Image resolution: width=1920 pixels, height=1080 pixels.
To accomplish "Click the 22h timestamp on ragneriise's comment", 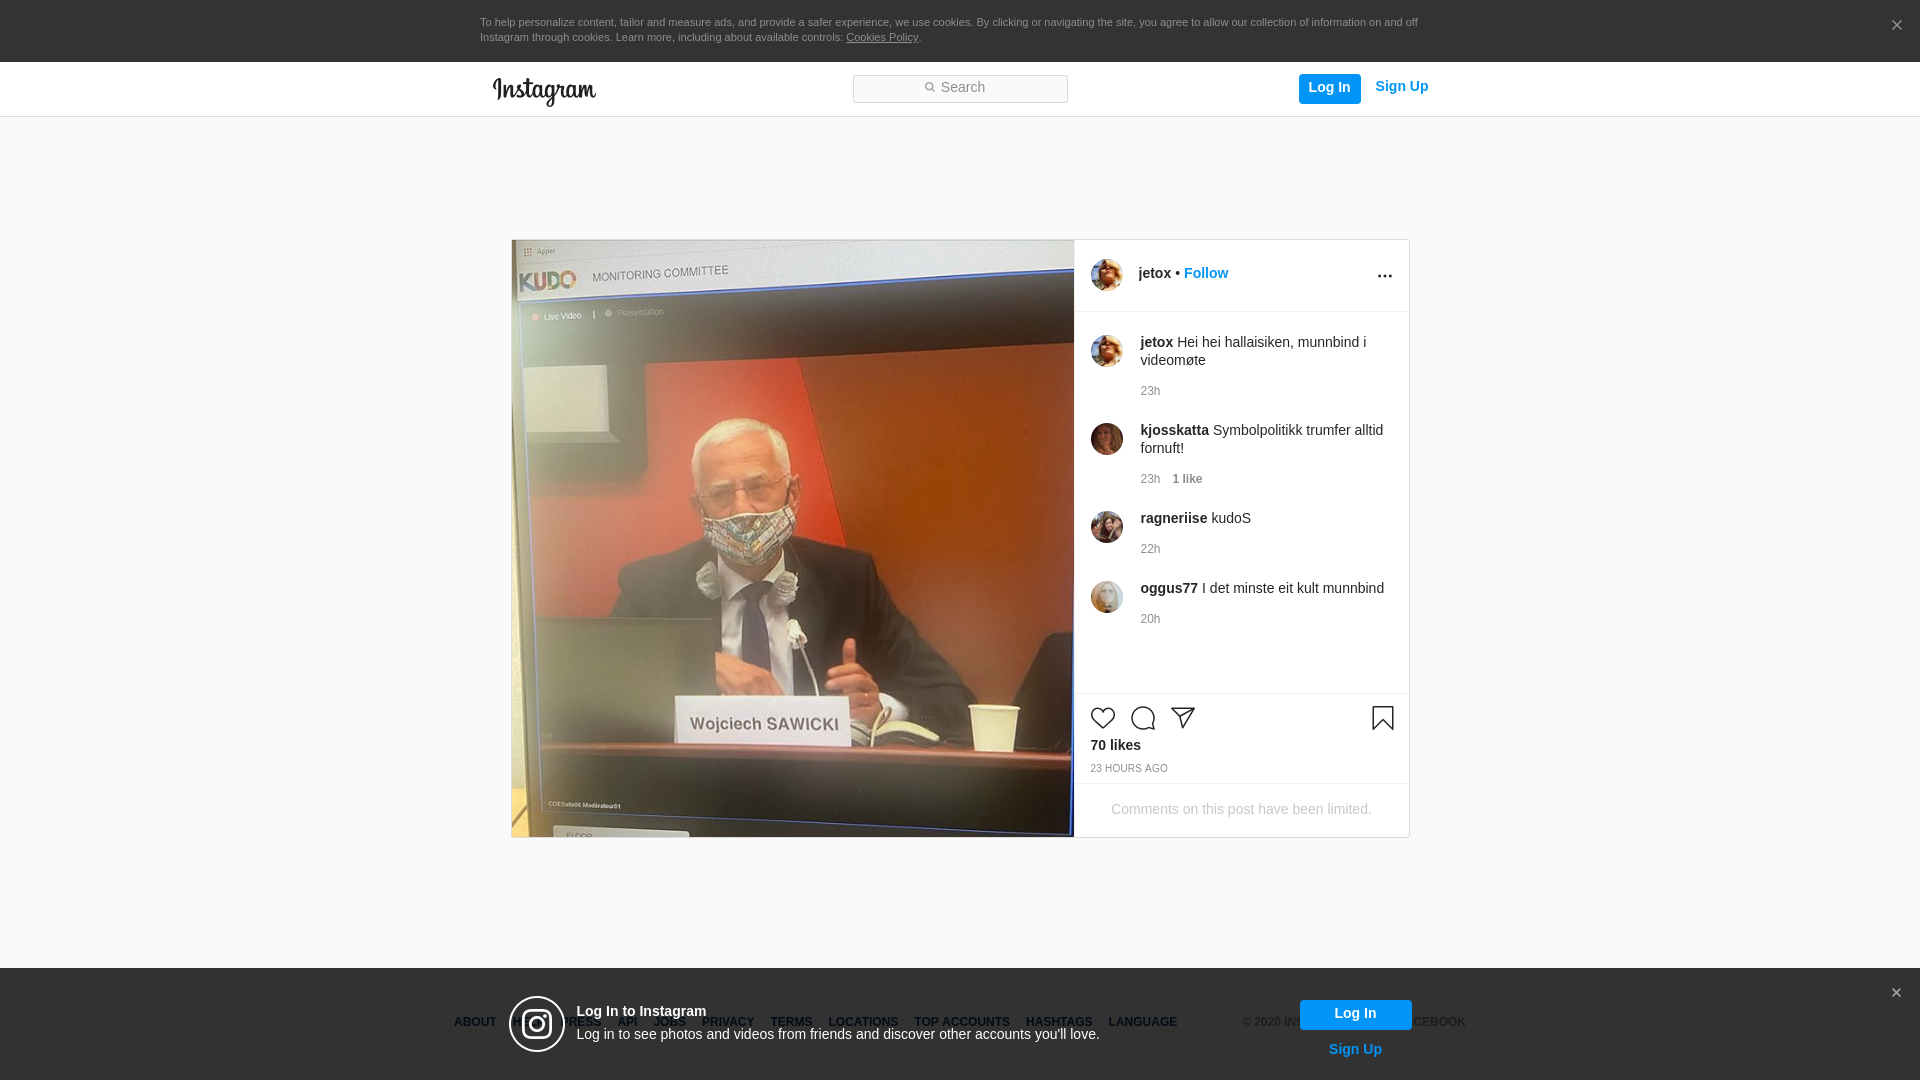I will pyautogui.click(x=1150, y=549).
